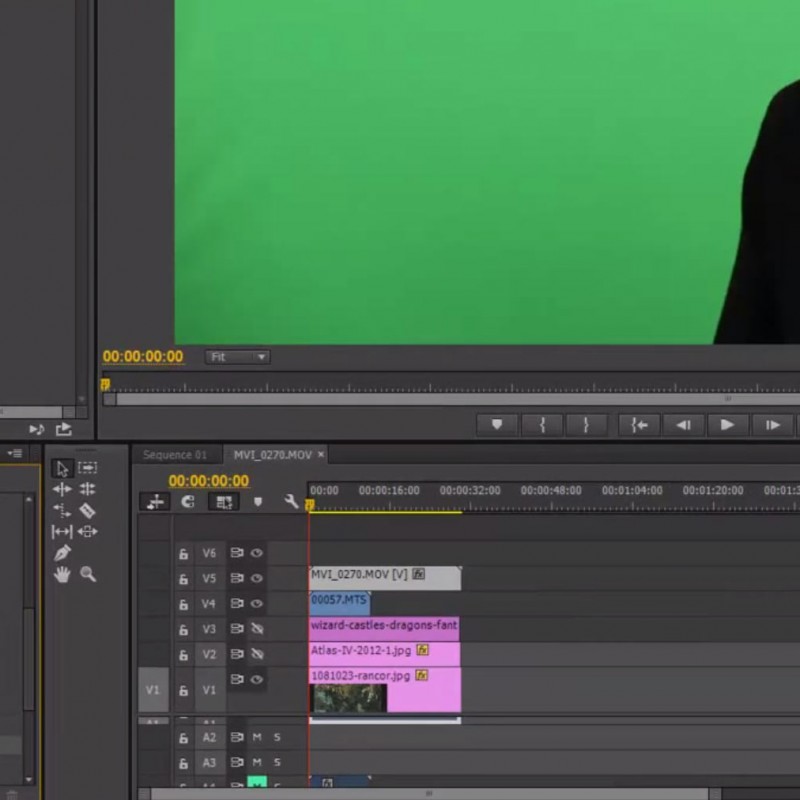This screenshot has height=800, width=800.
Task: Select the Zoom magnifier tool
Action: pos(88,574)
